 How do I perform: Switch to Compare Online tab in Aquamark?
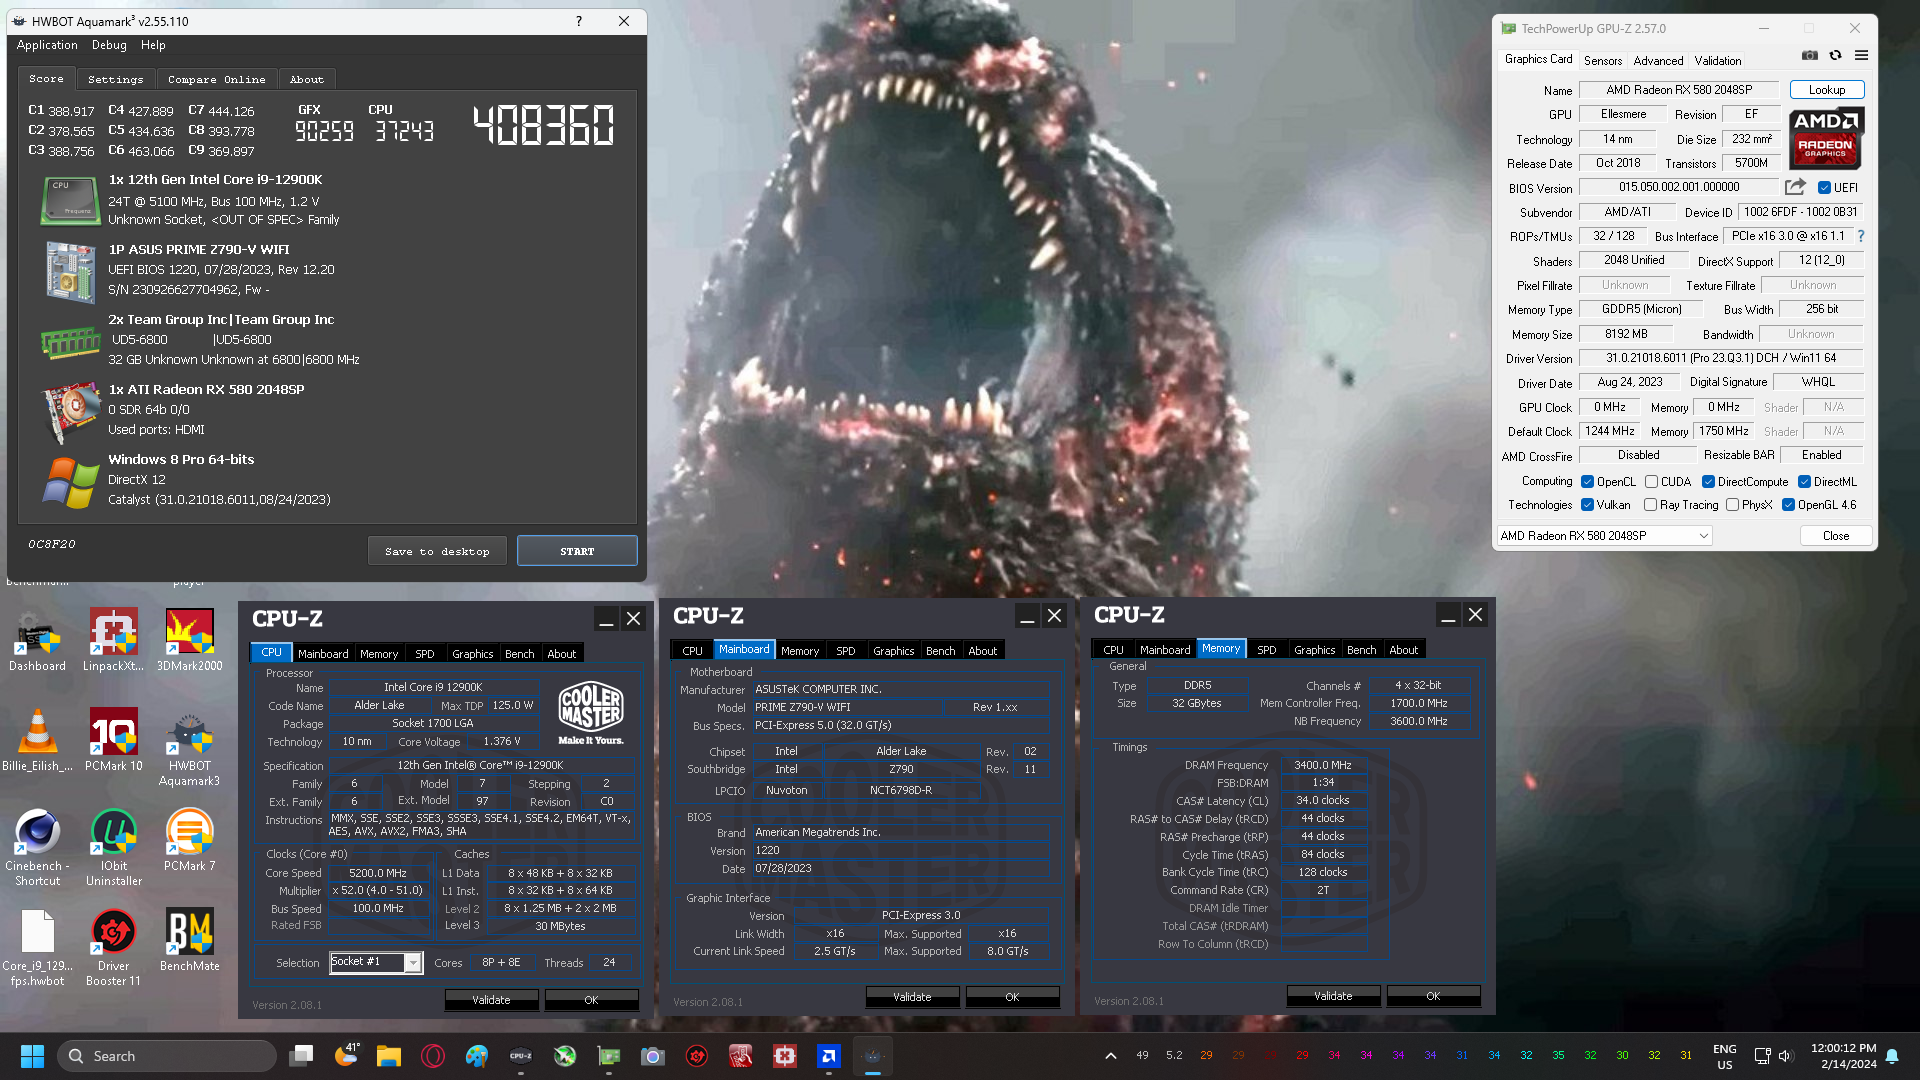pos(216,79)
